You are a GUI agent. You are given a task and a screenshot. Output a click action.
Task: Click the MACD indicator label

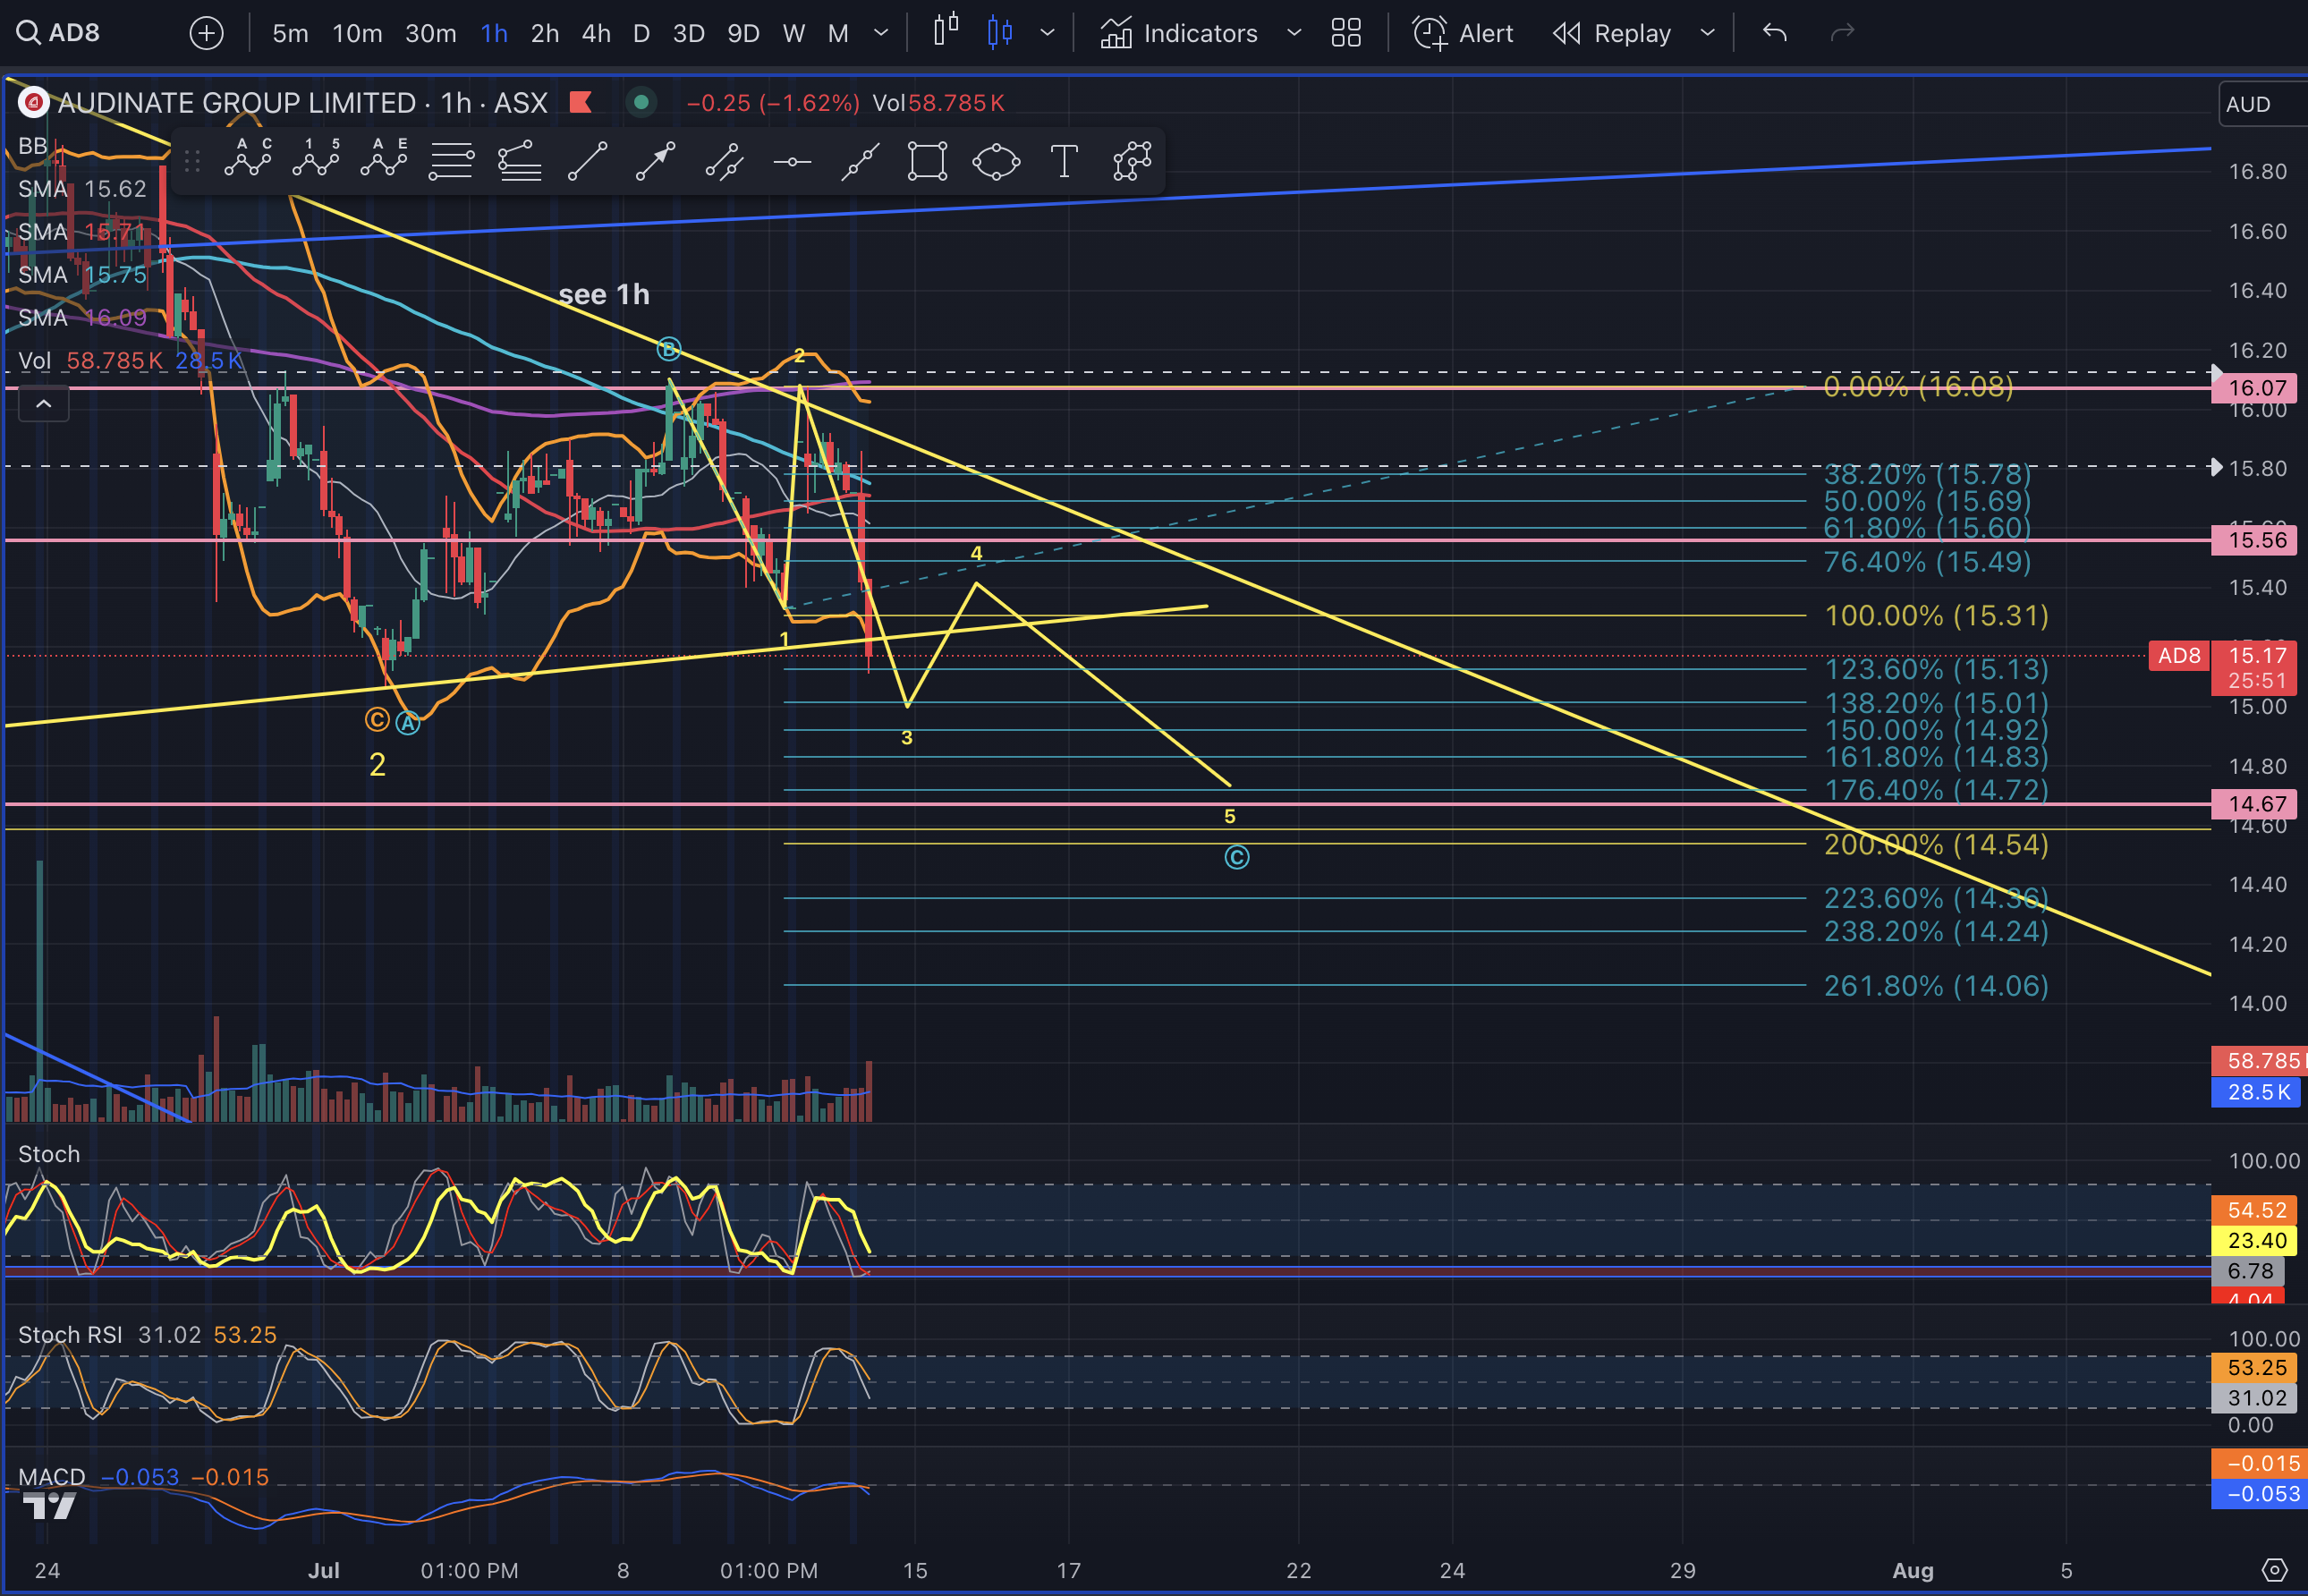52,1477
